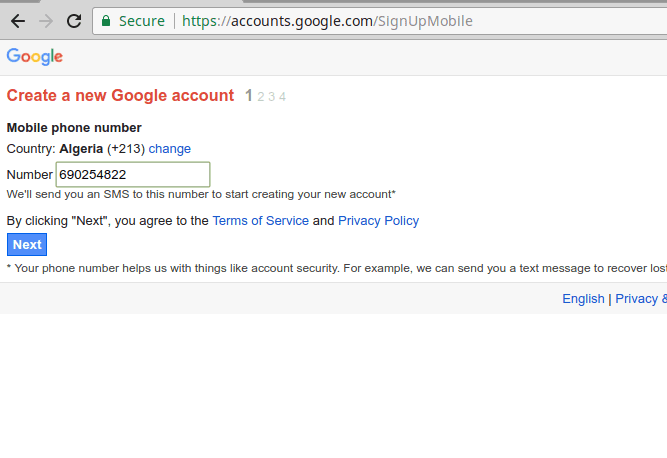The height and width of the screenshot is (458, 667).
Task: Select step 1 indicator in heading
Action: coord(249,96)
